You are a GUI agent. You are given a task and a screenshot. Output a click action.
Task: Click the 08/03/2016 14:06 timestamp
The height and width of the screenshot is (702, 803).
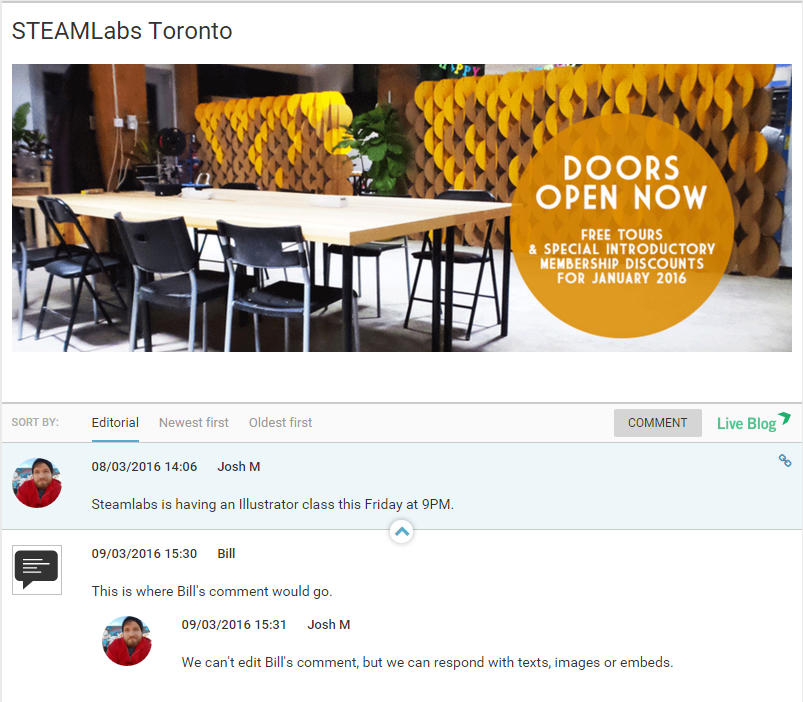click(144, 466)
